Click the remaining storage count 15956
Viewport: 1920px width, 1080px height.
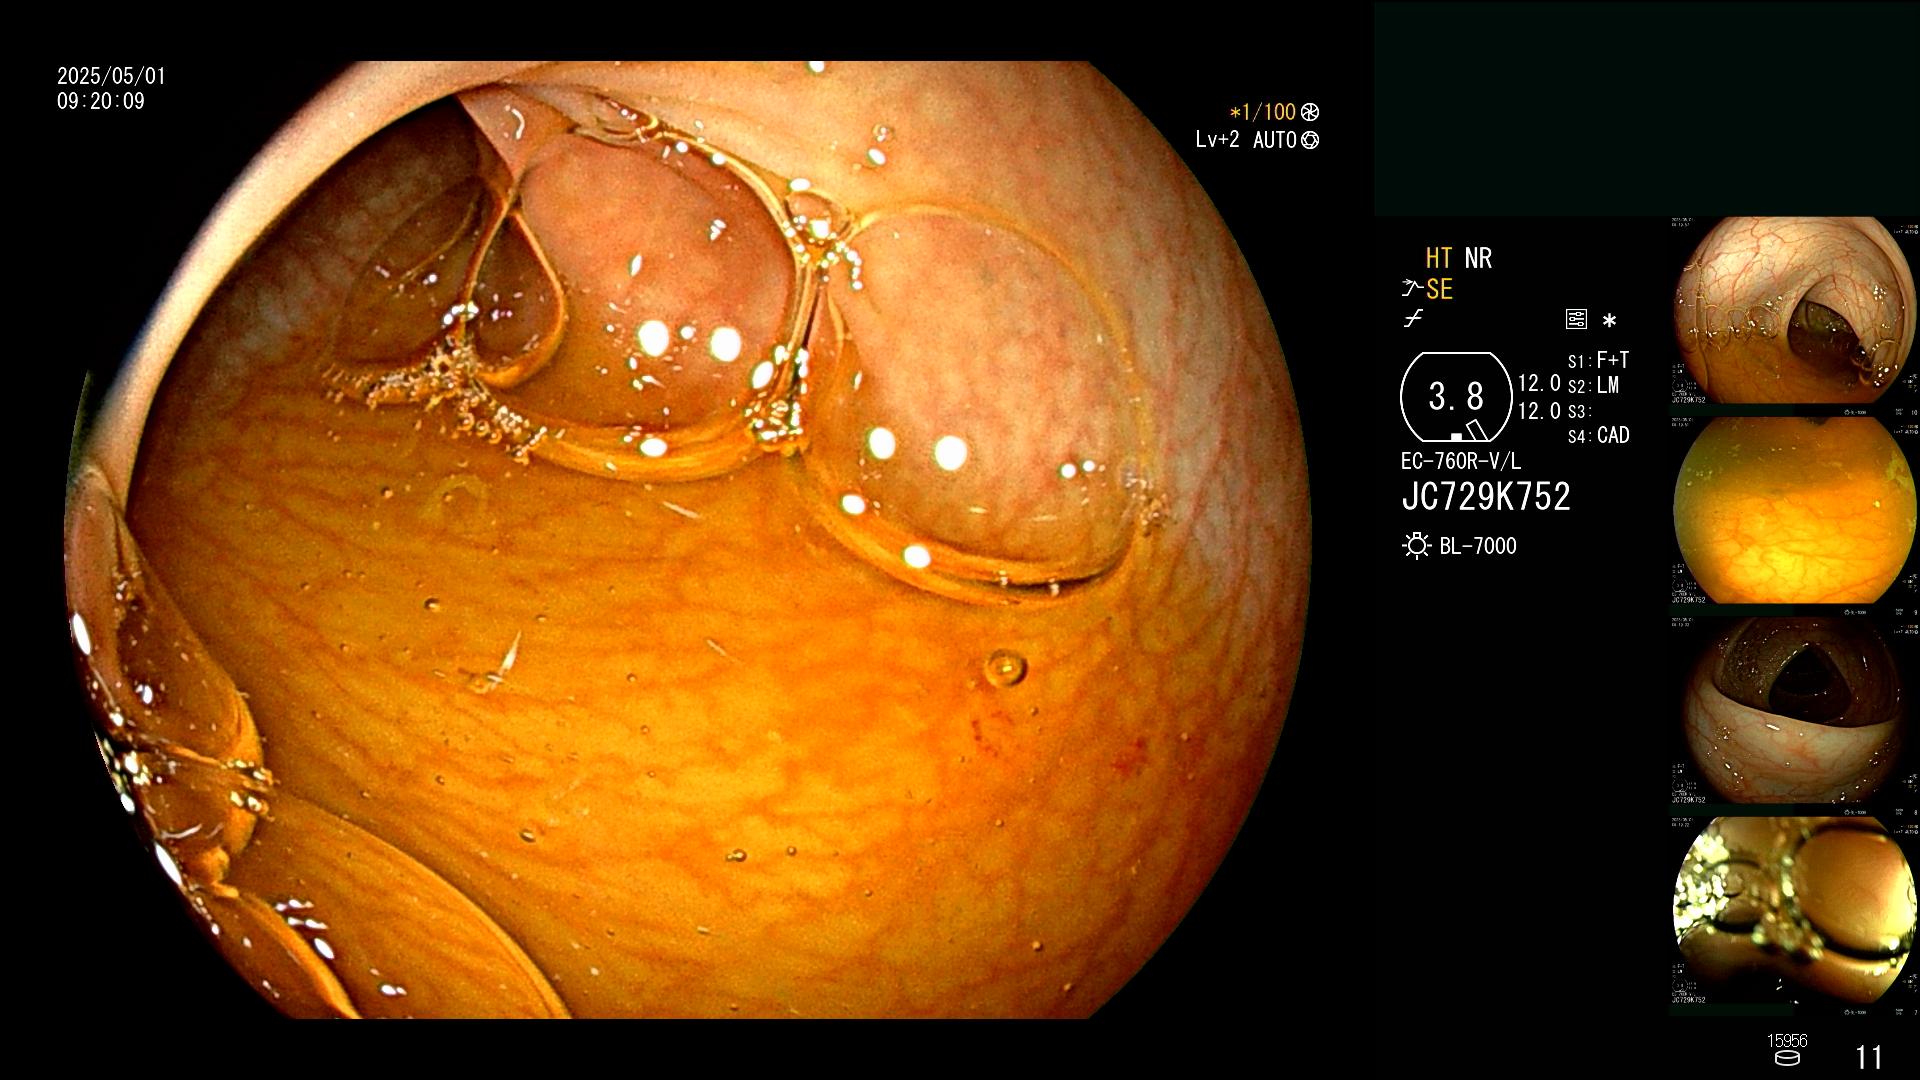[x=1787, y=1041]
